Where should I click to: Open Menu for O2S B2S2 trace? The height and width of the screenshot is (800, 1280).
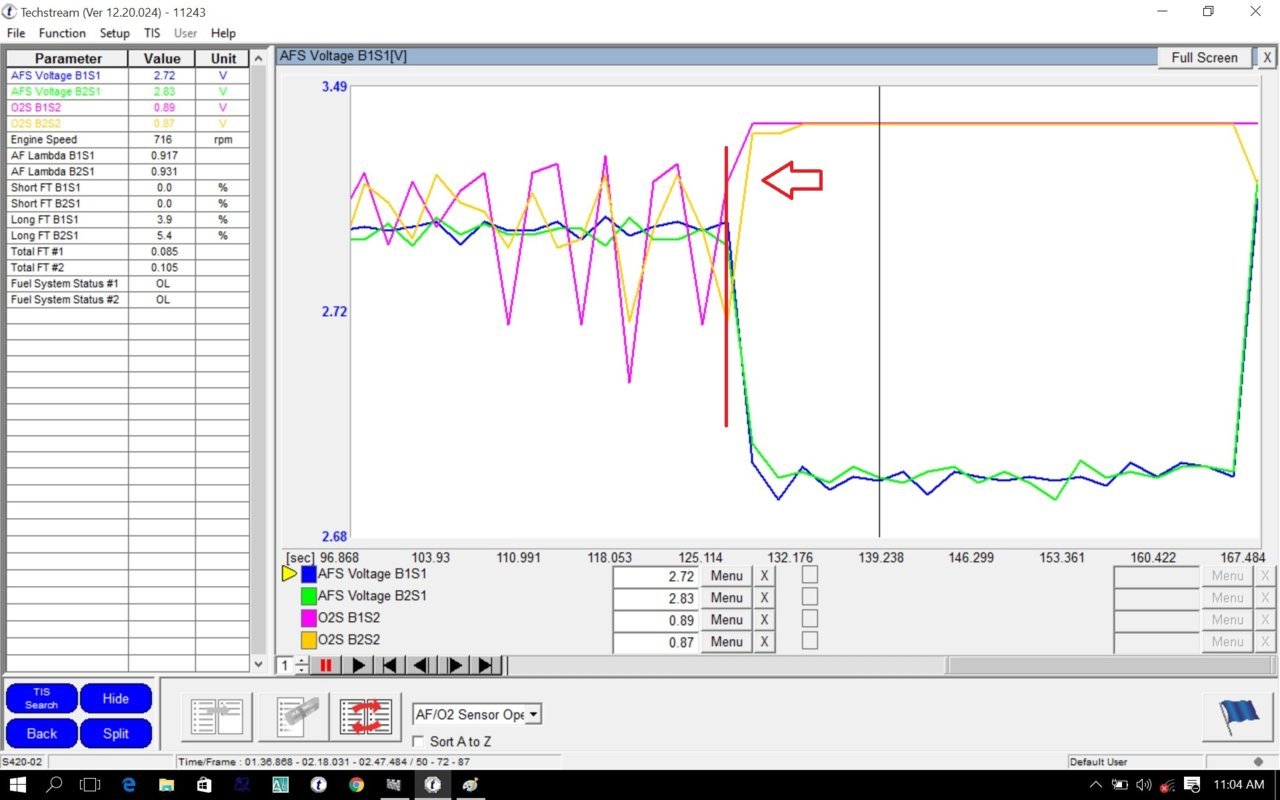(x=726, y=642)
